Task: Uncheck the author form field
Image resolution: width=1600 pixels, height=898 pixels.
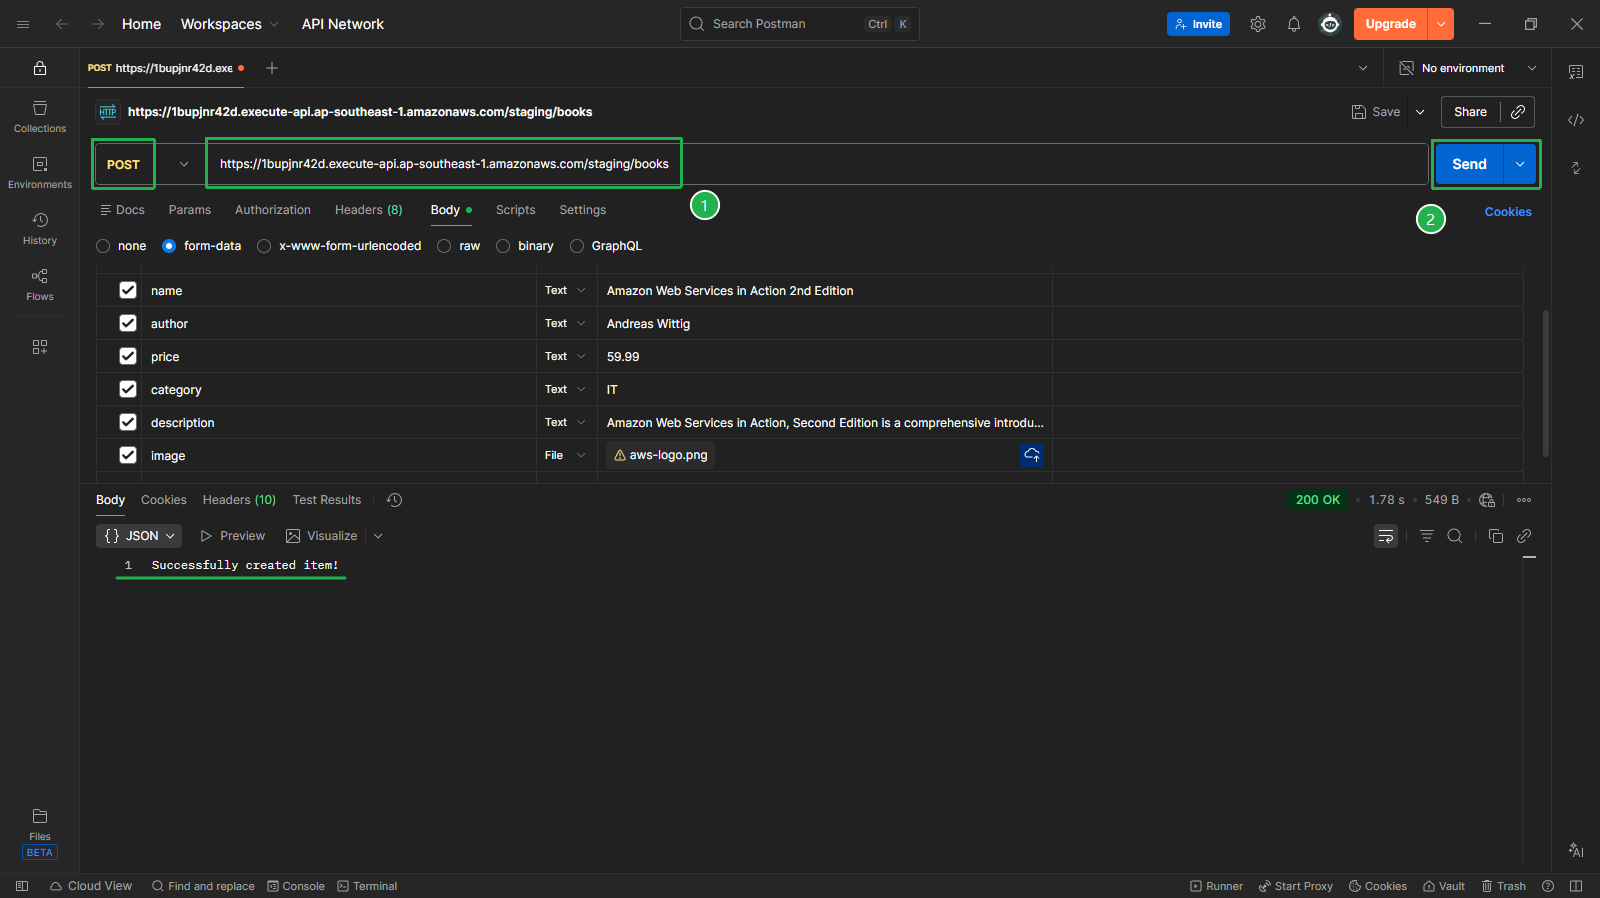Action: pos(128,323)
